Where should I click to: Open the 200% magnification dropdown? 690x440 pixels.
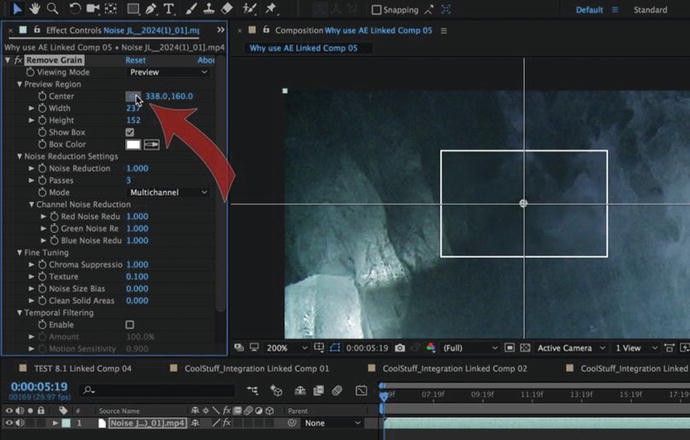pos(286,348)
